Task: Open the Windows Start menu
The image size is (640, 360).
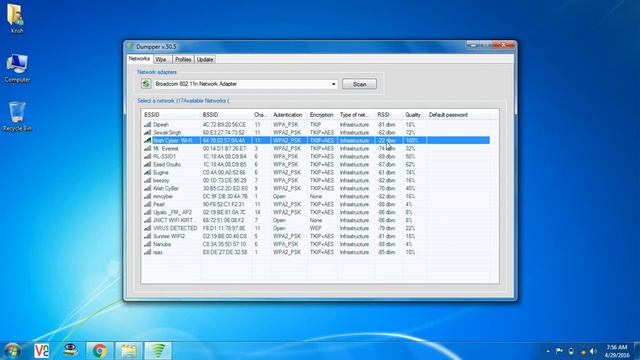Action: coord(12,351)
